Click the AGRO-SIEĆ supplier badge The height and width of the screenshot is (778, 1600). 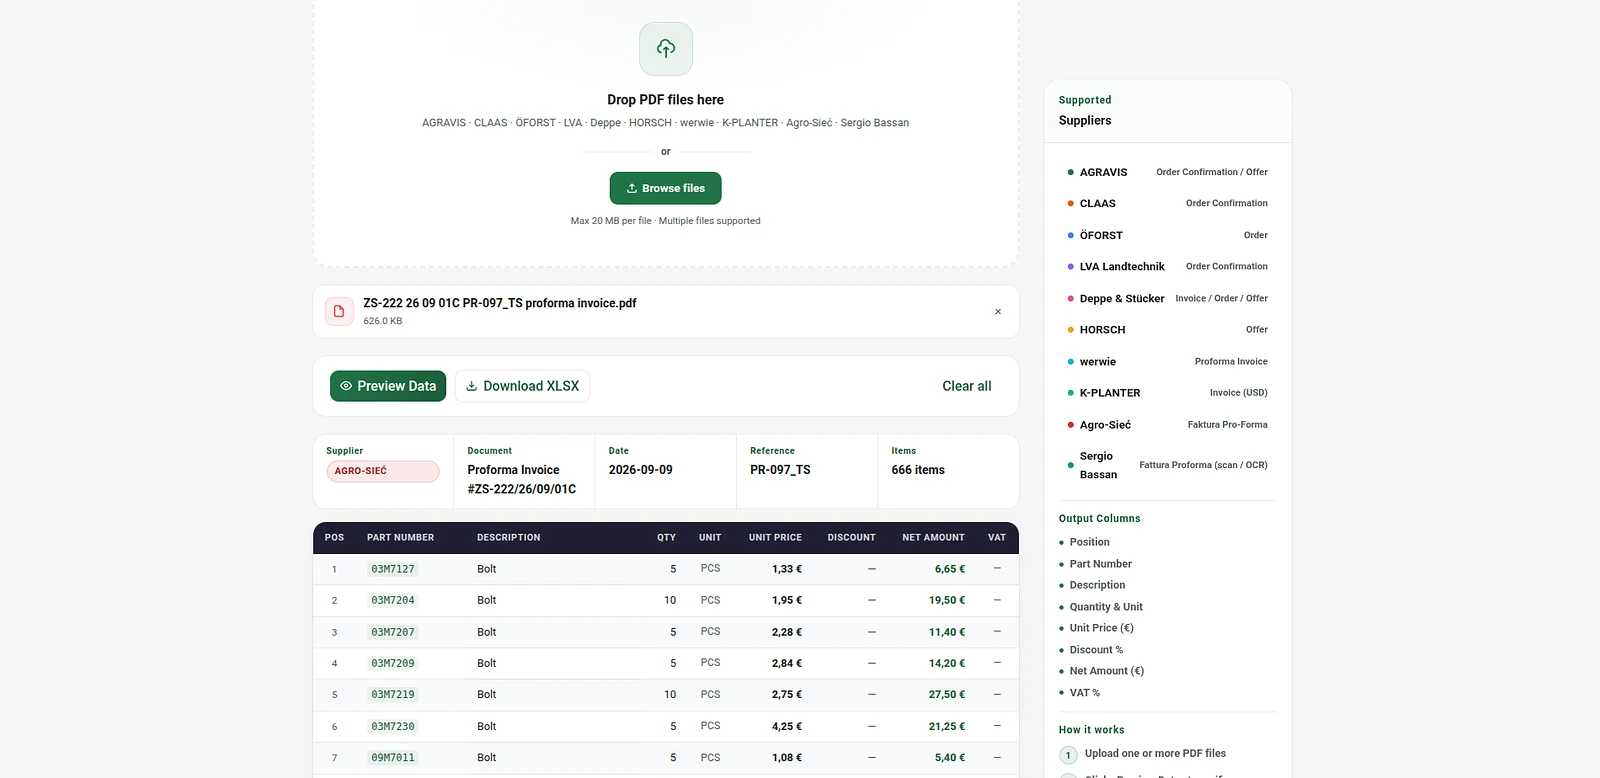tap(383, 471)
